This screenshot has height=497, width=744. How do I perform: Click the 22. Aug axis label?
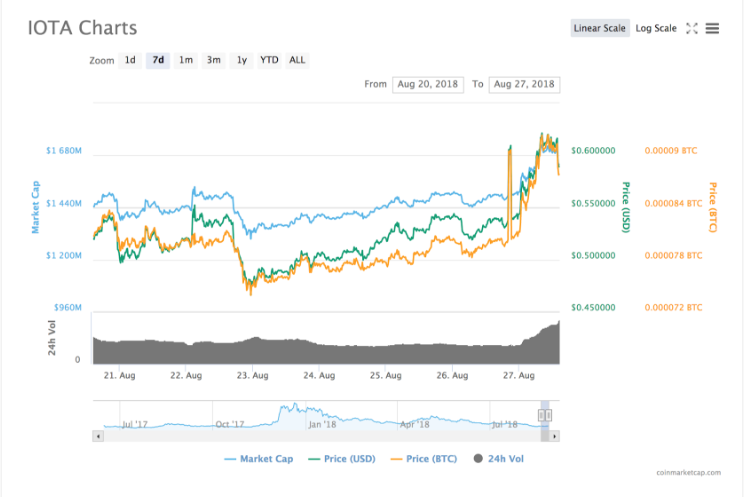(x=186, y=375)
